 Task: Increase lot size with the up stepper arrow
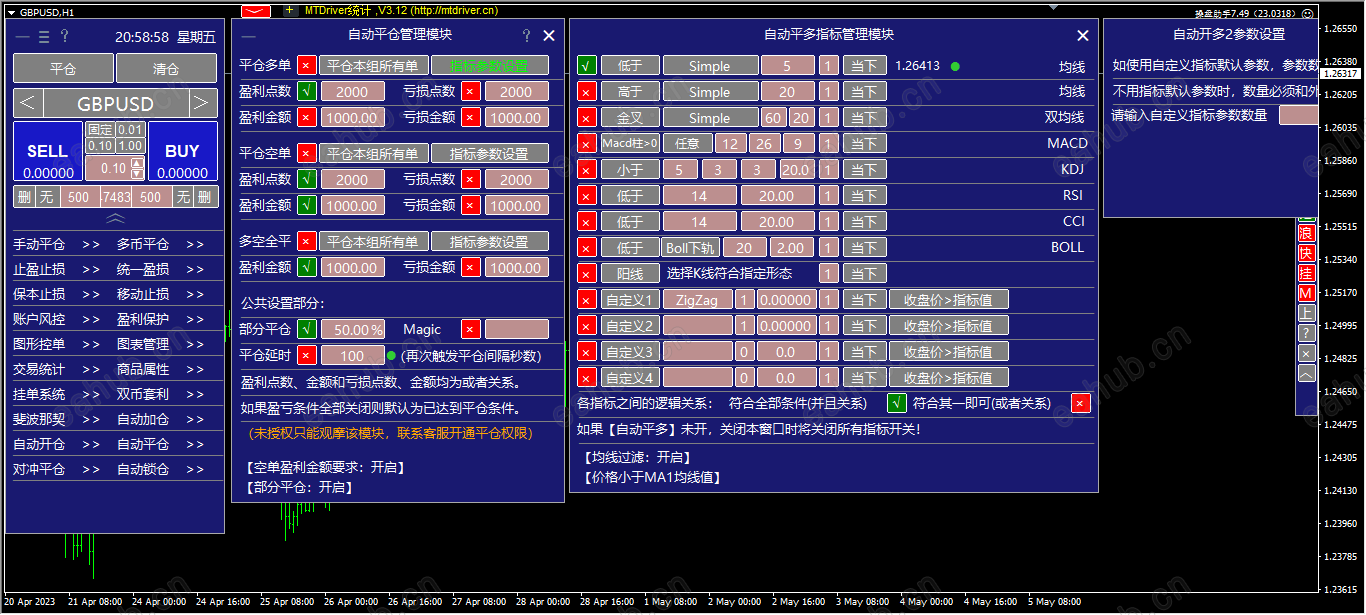coord(138,163)
